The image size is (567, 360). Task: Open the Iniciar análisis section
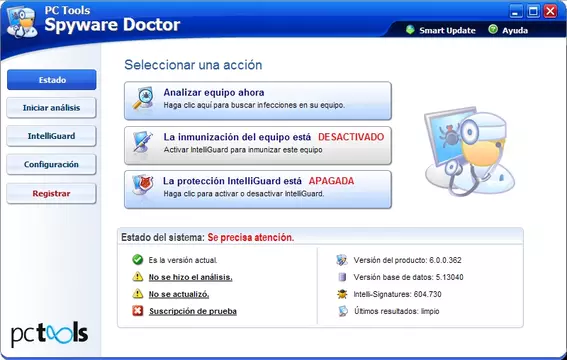pyautogui.click(x=52, y=108)
